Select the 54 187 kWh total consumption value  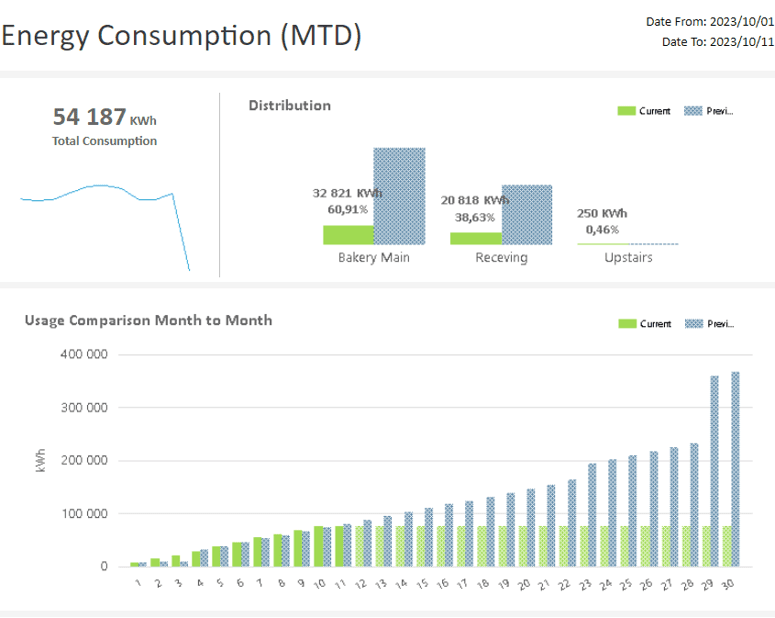pyautogui.click(x=105, y=117)
